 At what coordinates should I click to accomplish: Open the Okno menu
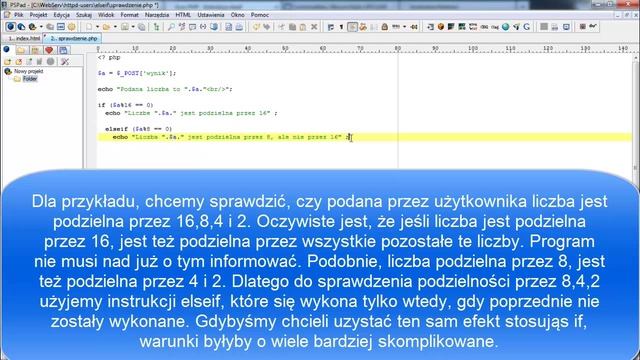tap(238, 15)
